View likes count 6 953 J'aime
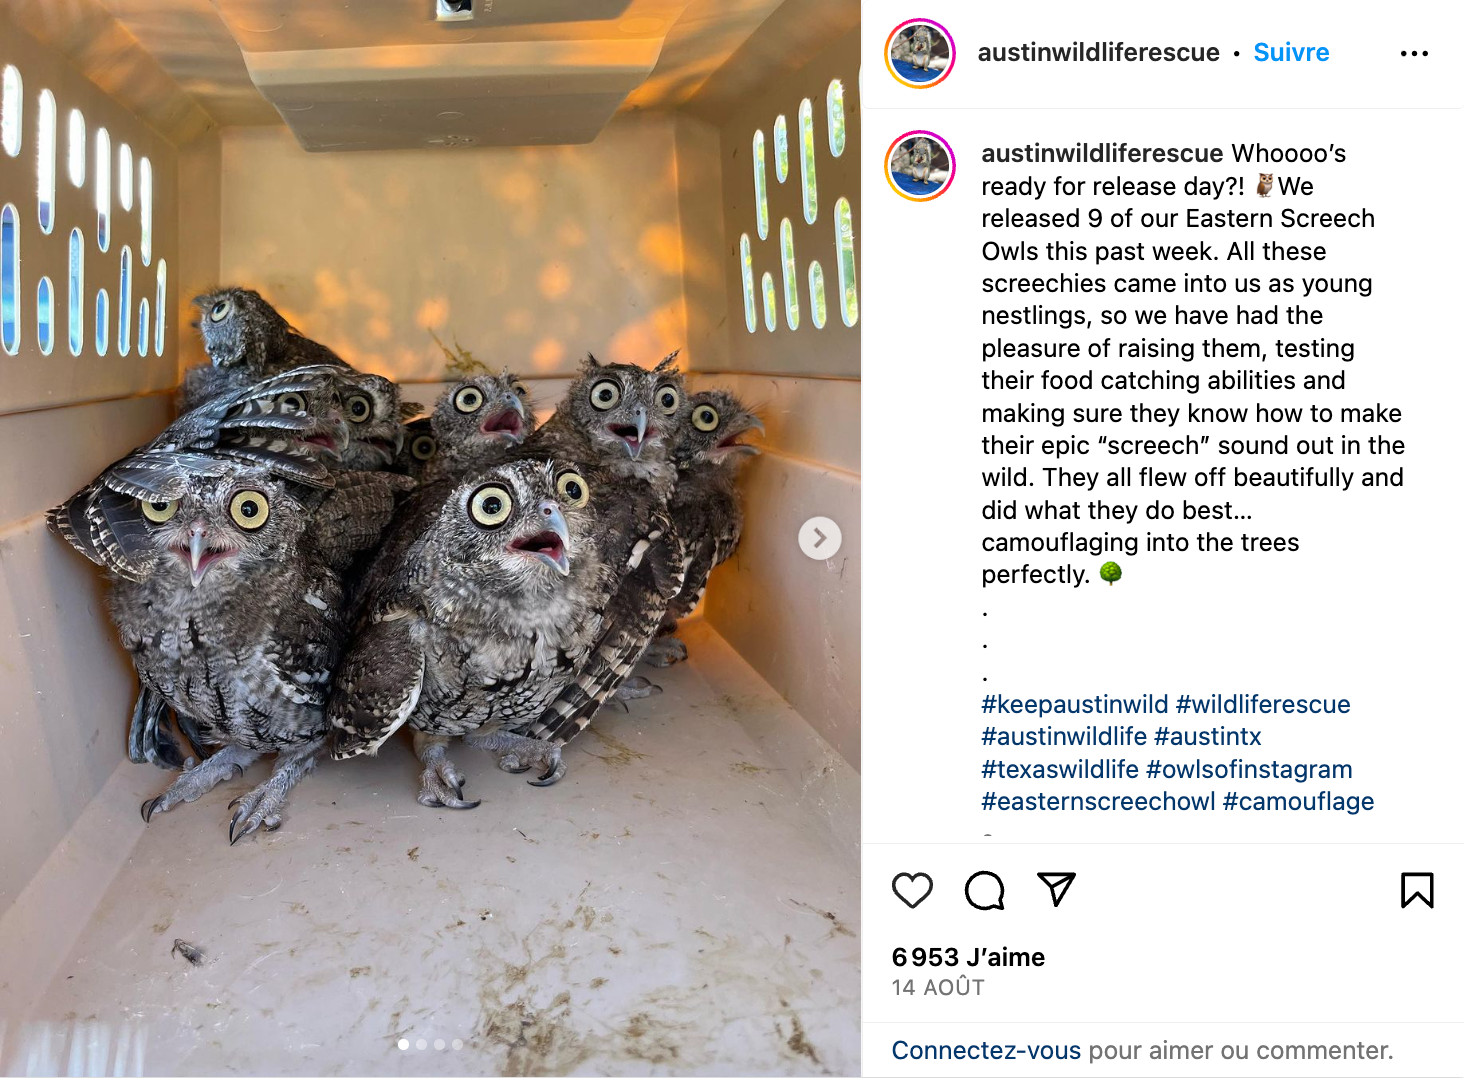 [968, 957]
